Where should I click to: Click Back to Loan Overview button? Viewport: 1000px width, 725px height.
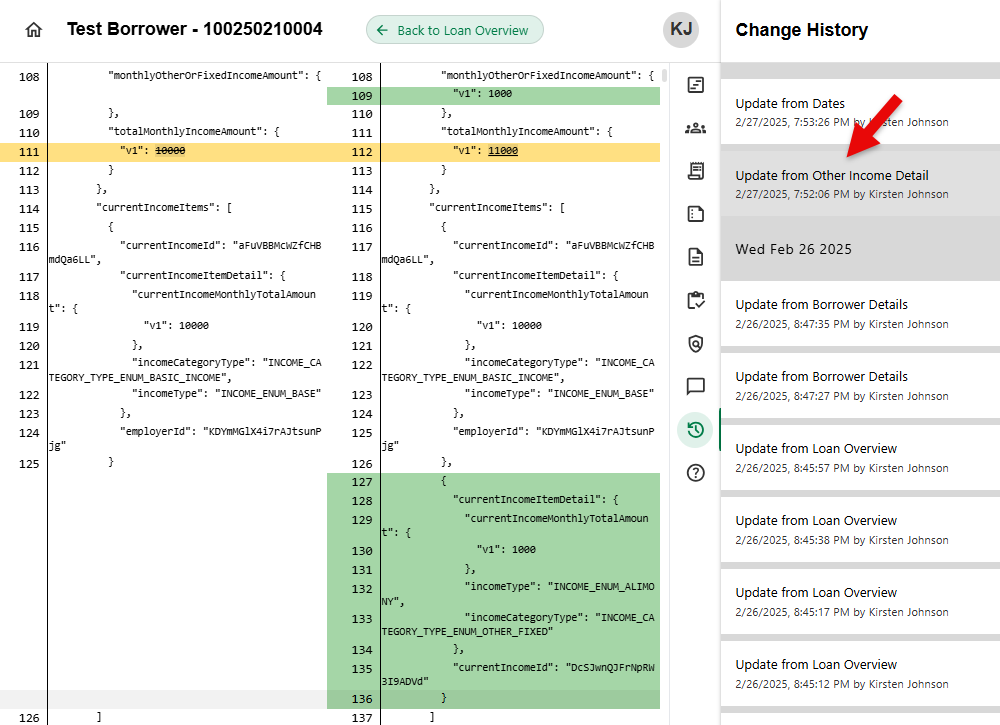(455, 30)
